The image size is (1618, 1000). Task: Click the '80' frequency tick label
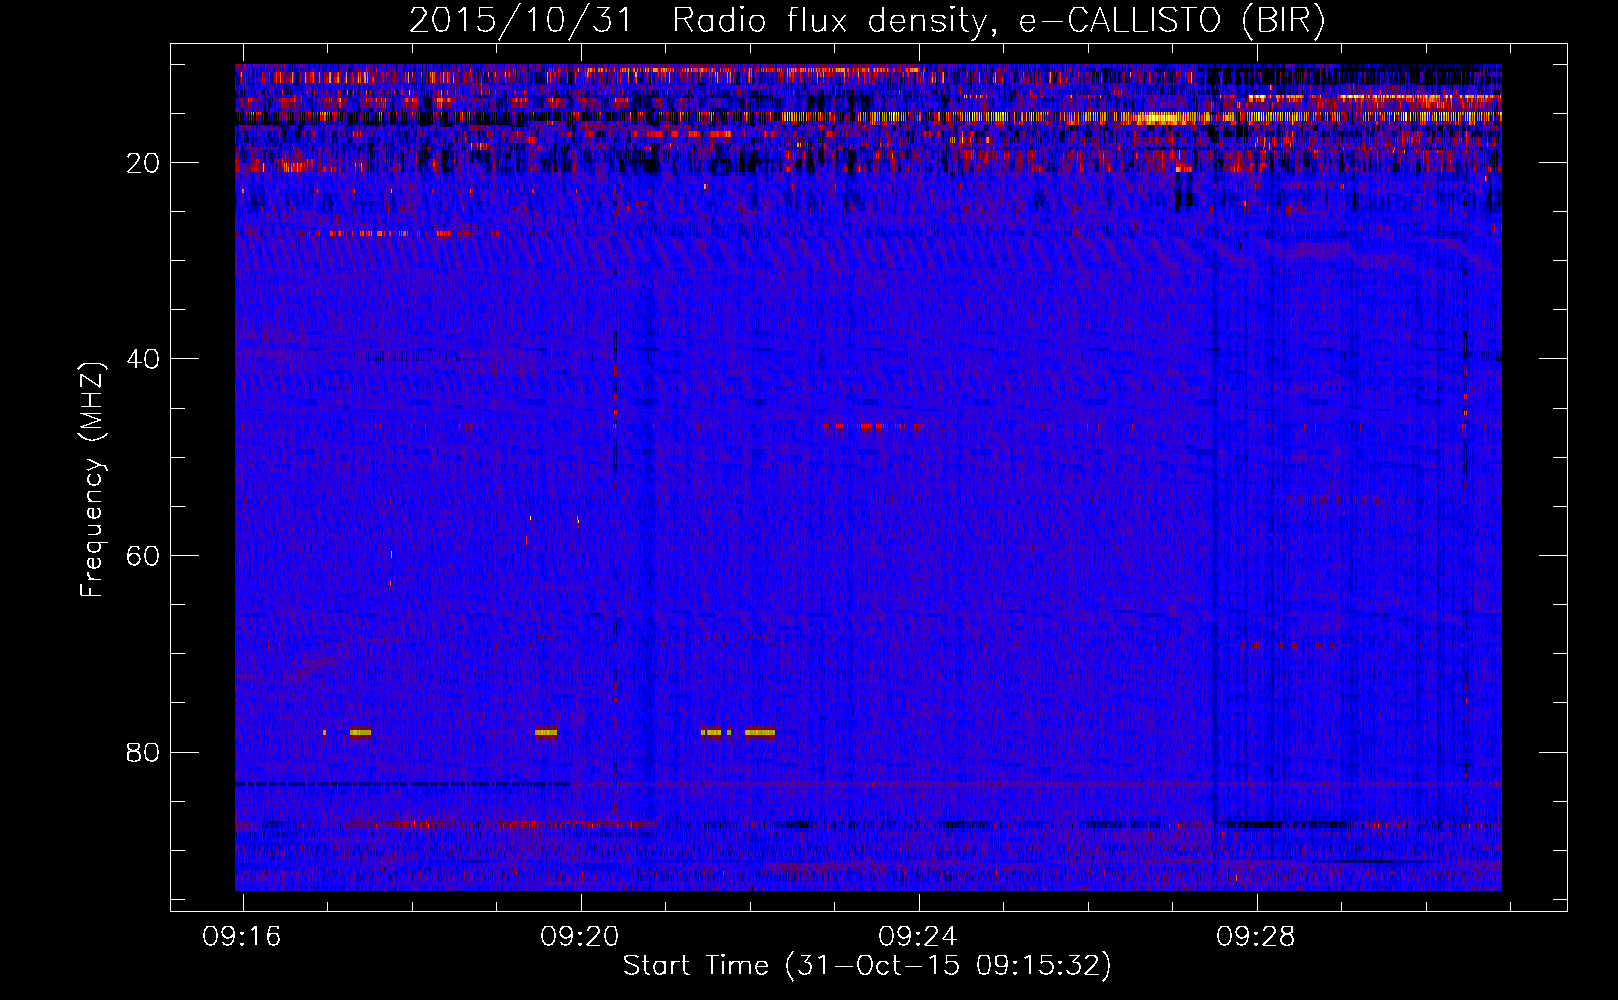[143, 752]
